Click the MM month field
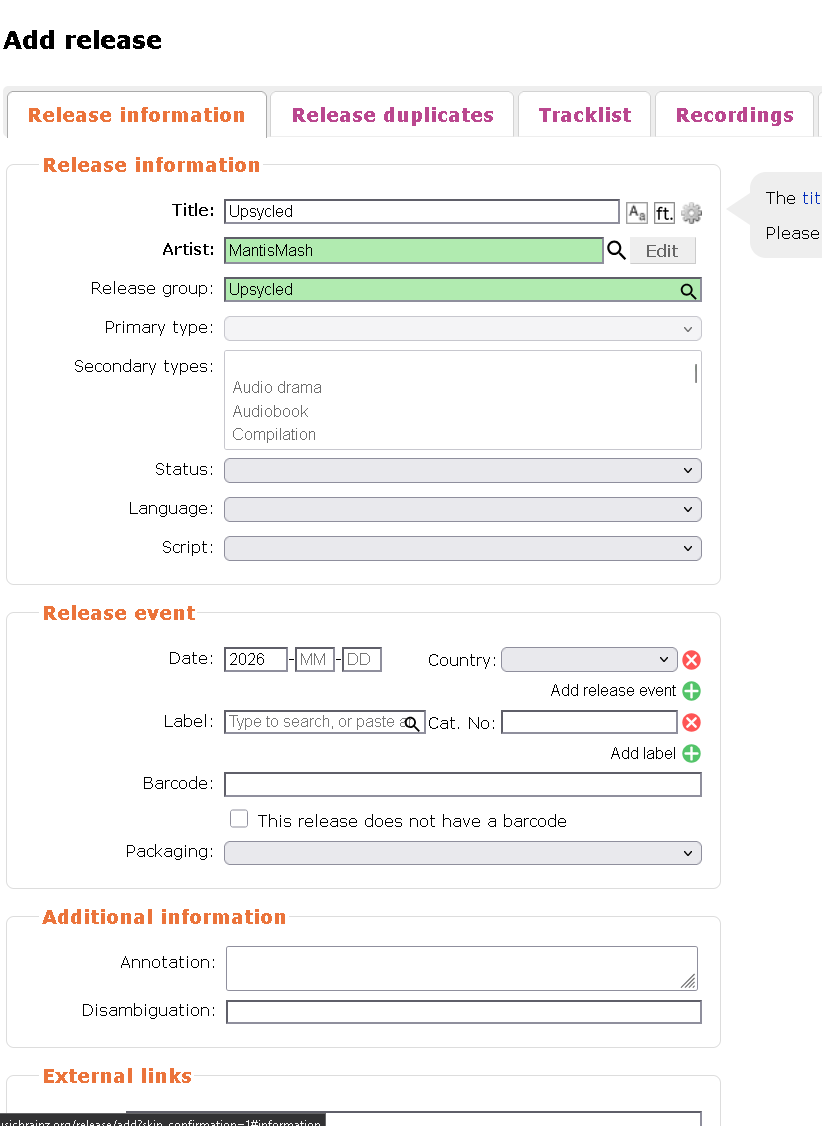822x1126 pixels. 314,659
